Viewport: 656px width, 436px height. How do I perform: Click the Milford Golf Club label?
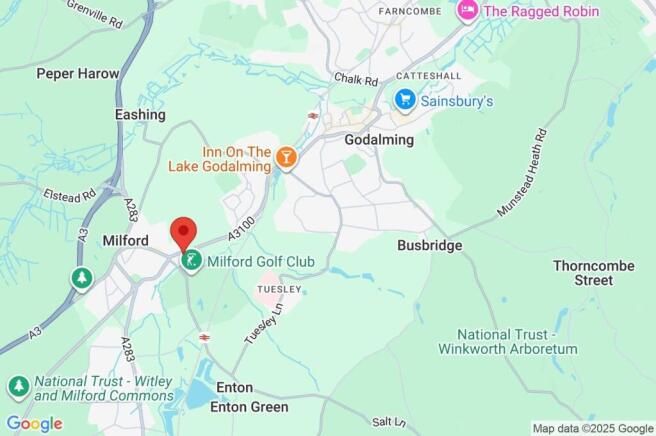click(261, 262)
